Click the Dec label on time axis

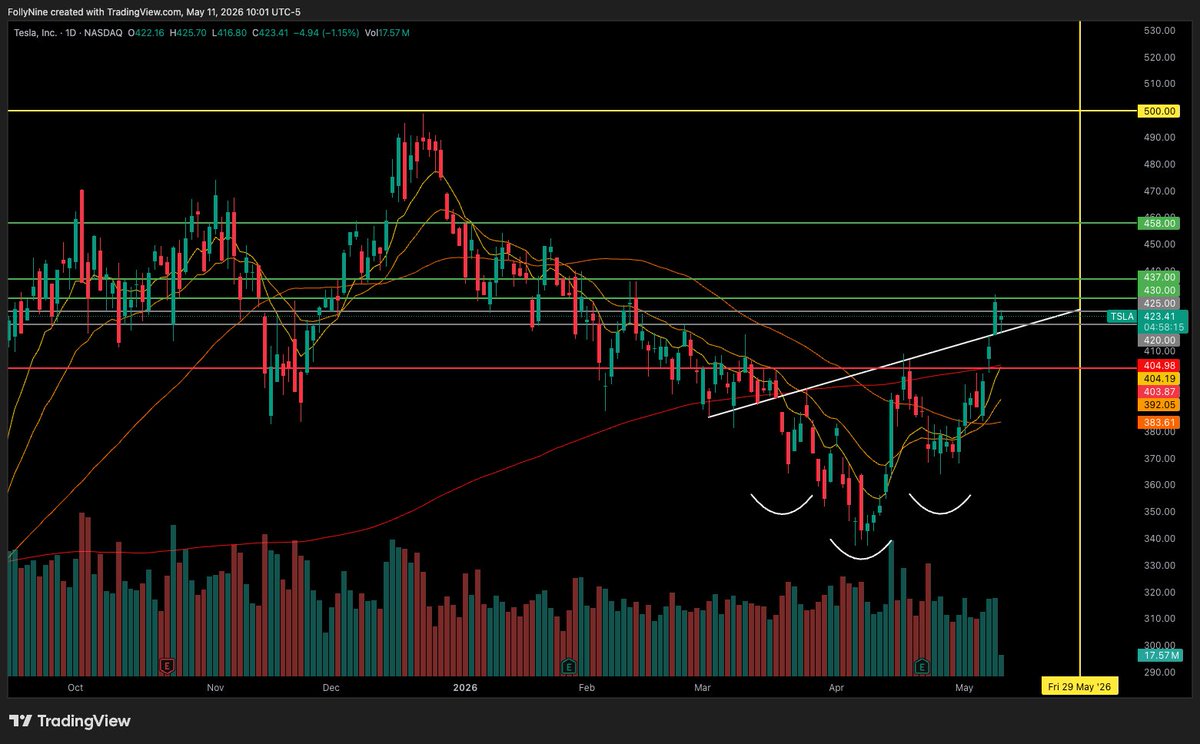[x=333, y=688]
